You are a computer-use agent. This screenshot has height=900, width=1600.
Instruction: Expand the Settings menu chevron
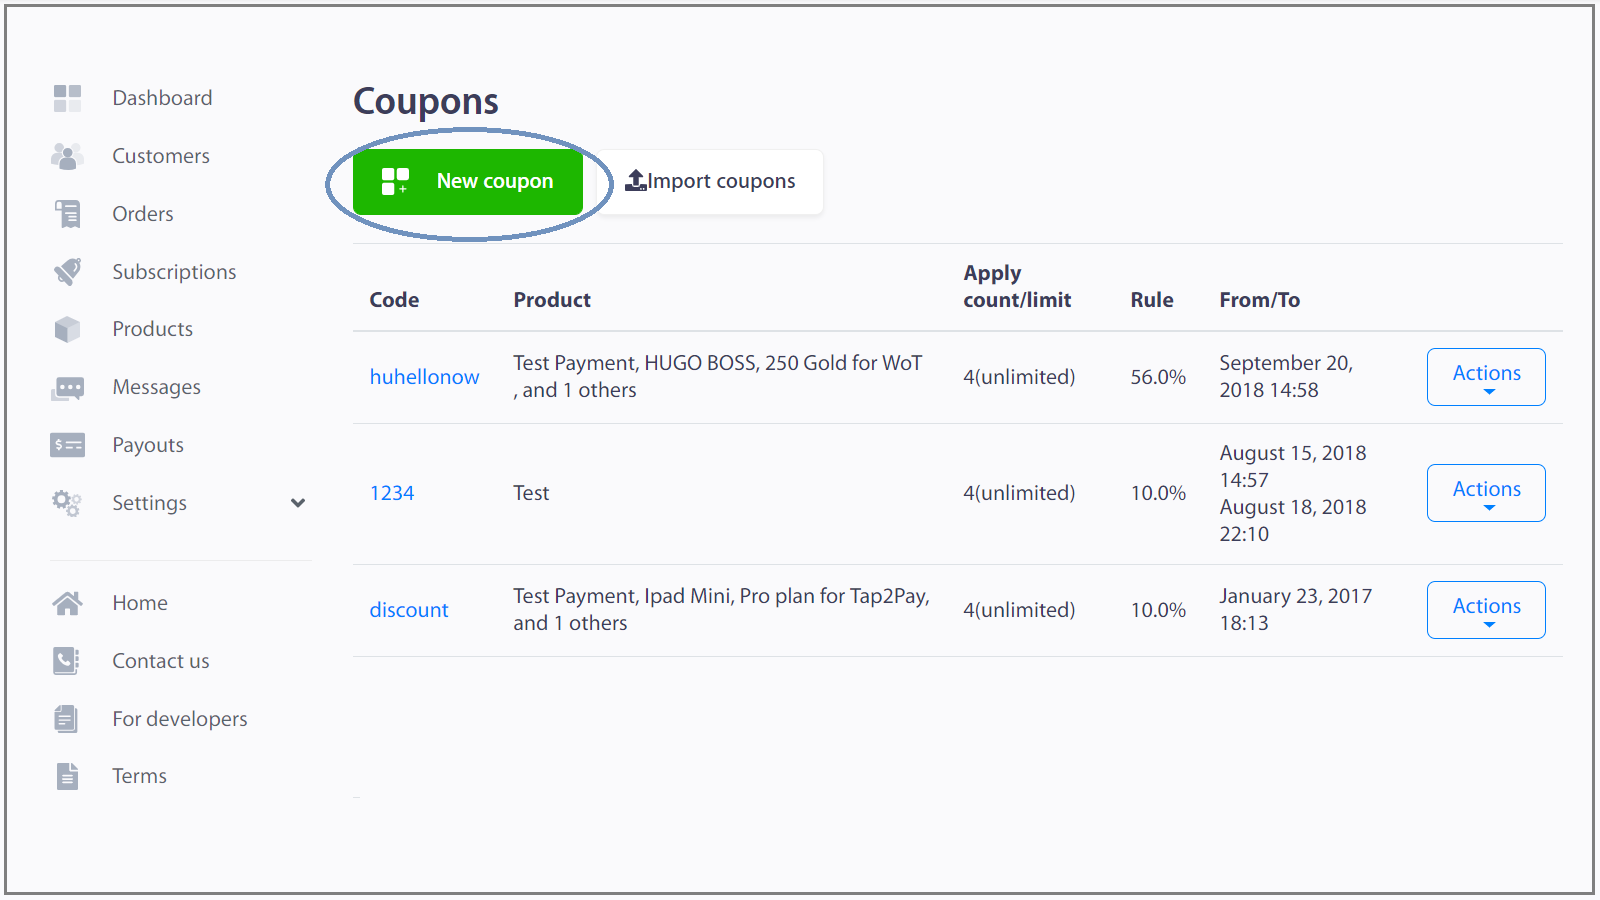298,503
